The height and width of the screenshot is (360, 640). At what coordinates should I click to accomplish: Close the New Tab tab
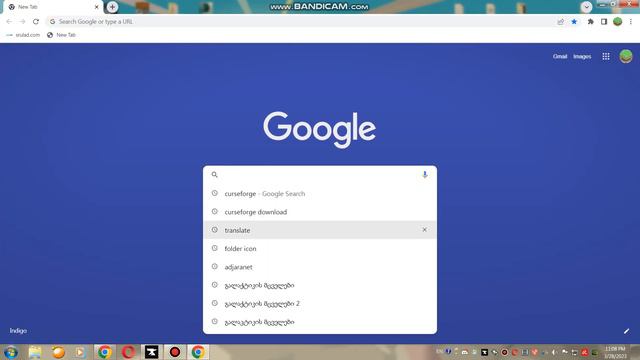97,7
